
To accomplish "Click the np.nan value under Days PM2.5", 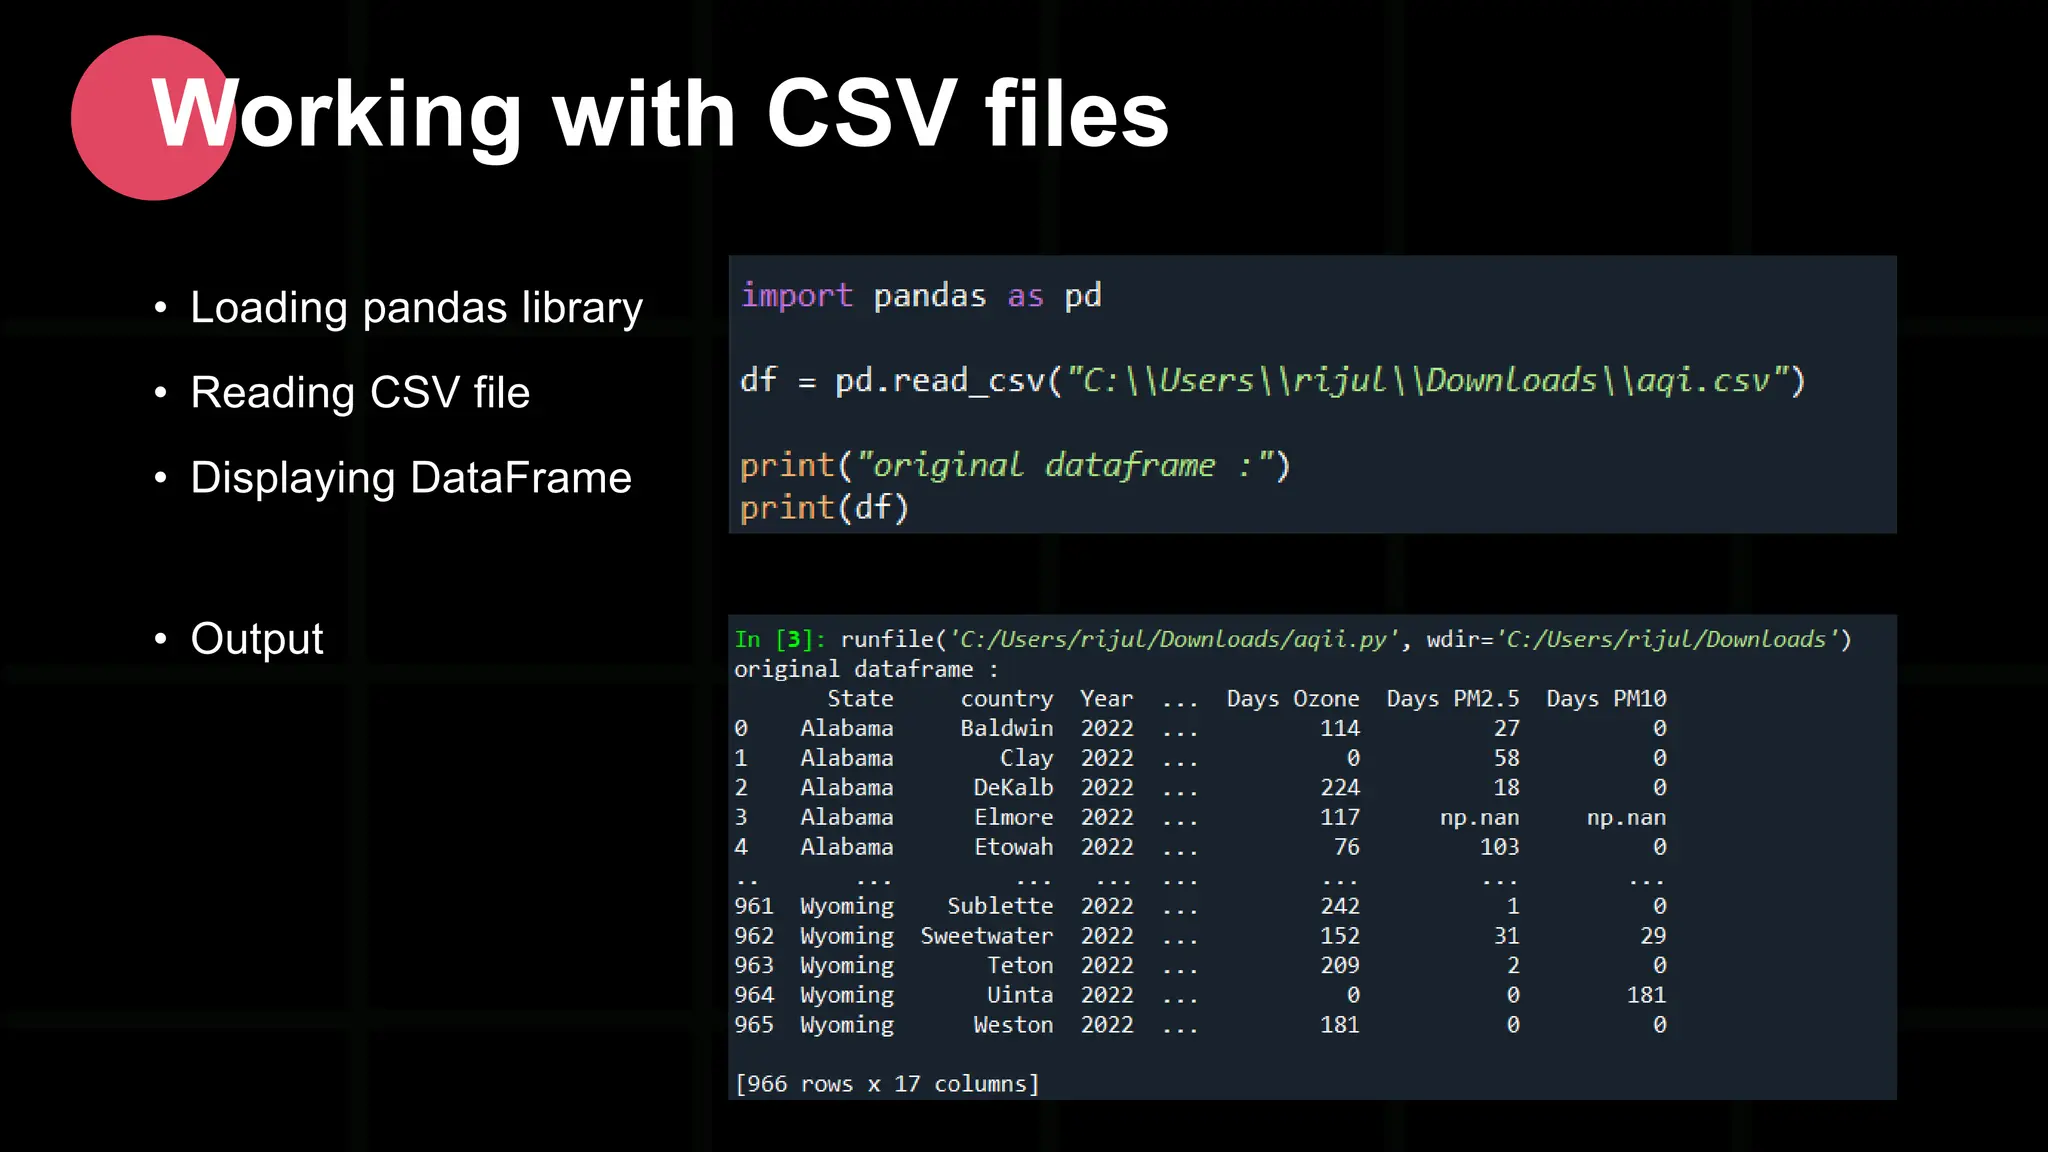I will tap(1479, 818).
